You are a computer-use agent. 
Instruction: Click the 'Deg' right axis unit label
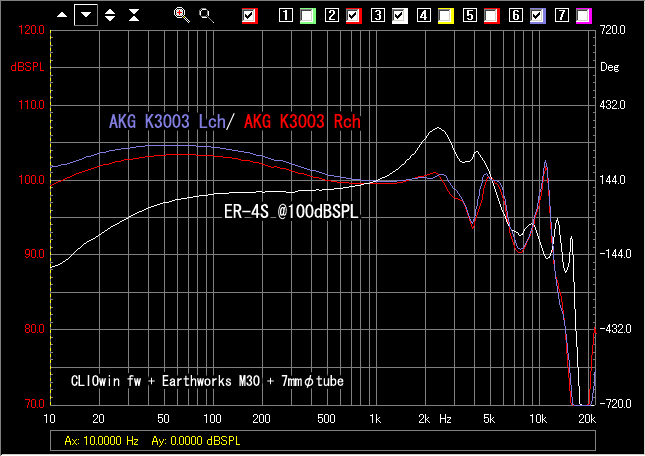coord(610,67)
